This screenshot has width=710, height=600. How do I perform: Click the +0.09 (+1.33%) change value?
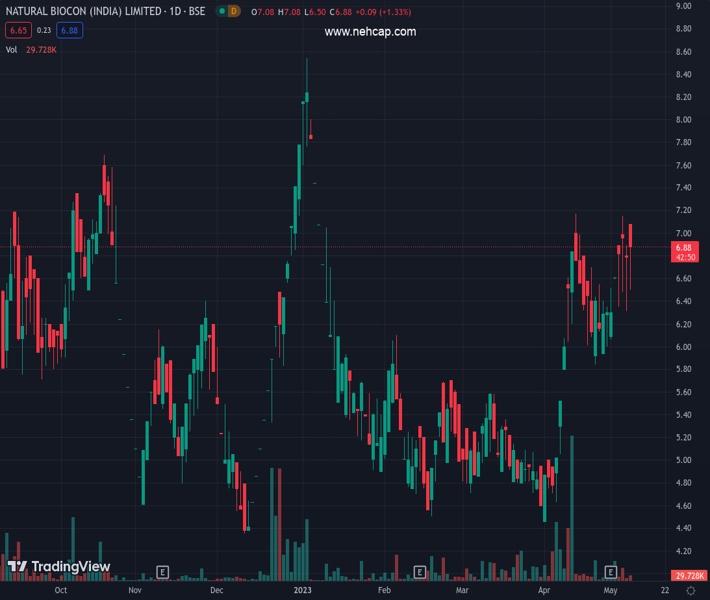pos(373,11)
